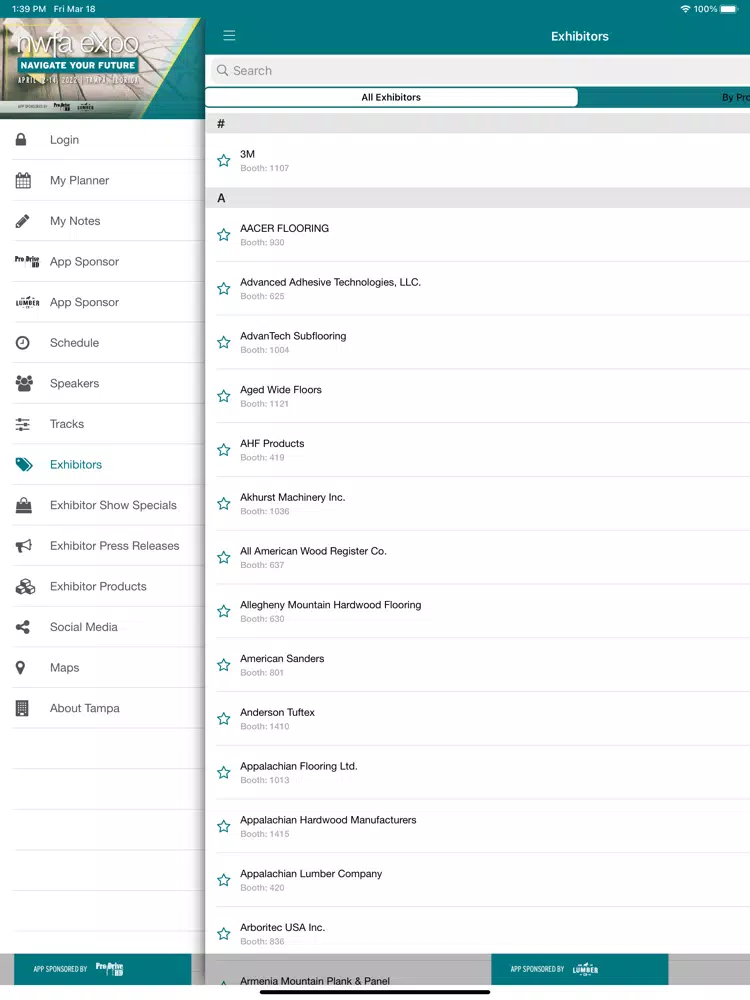Open Tracks menu item
750x1000 pixels.
pos(102,424)
